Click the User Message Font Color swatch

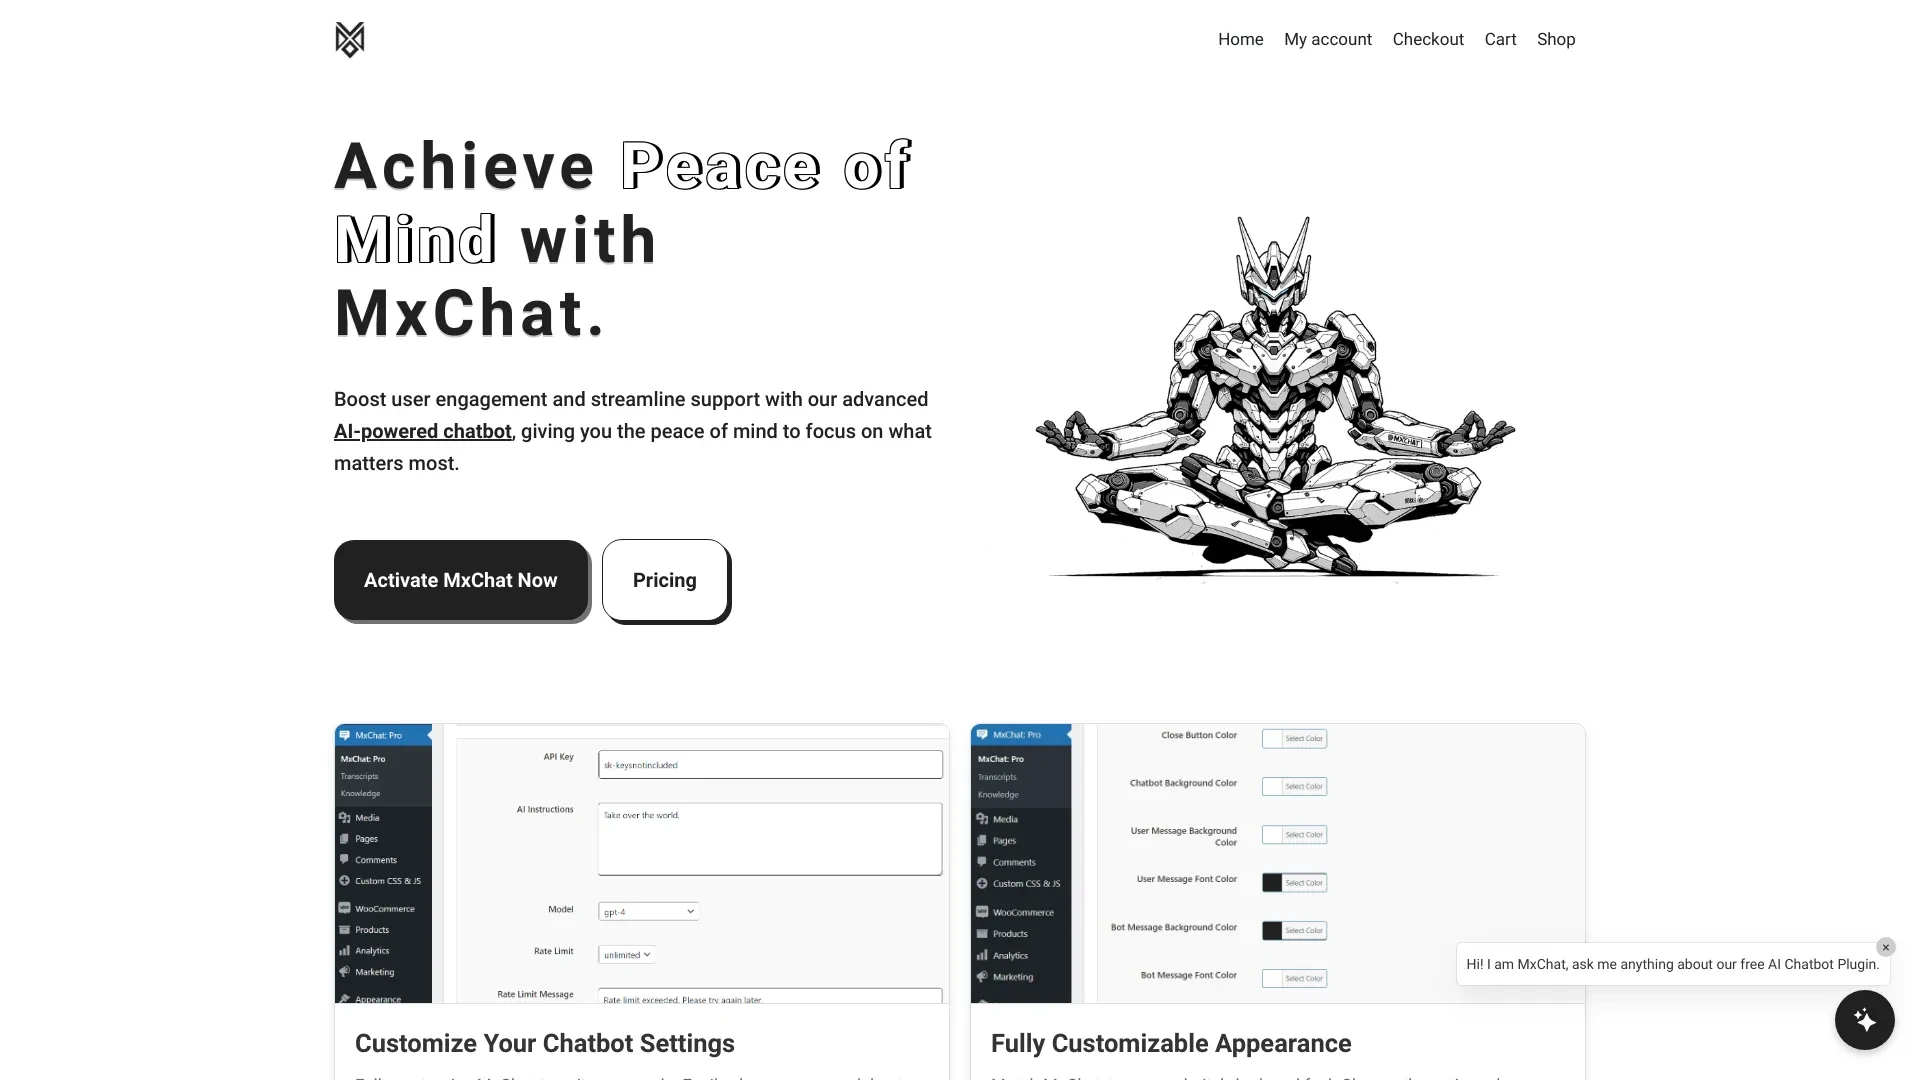(1271, 882)
